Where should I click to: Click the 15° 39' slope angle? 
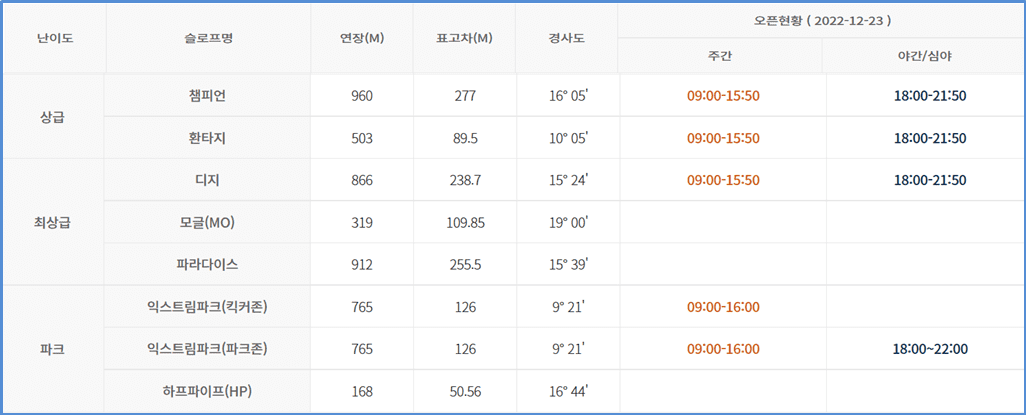coord(569,264)
